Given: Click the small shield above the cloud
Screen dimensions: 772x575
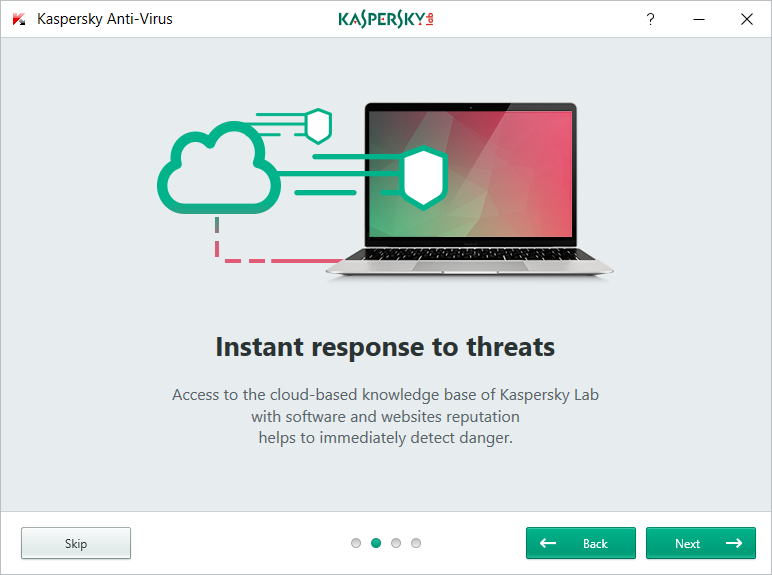Looking at the screenshot, I should [x=319, y=126].
